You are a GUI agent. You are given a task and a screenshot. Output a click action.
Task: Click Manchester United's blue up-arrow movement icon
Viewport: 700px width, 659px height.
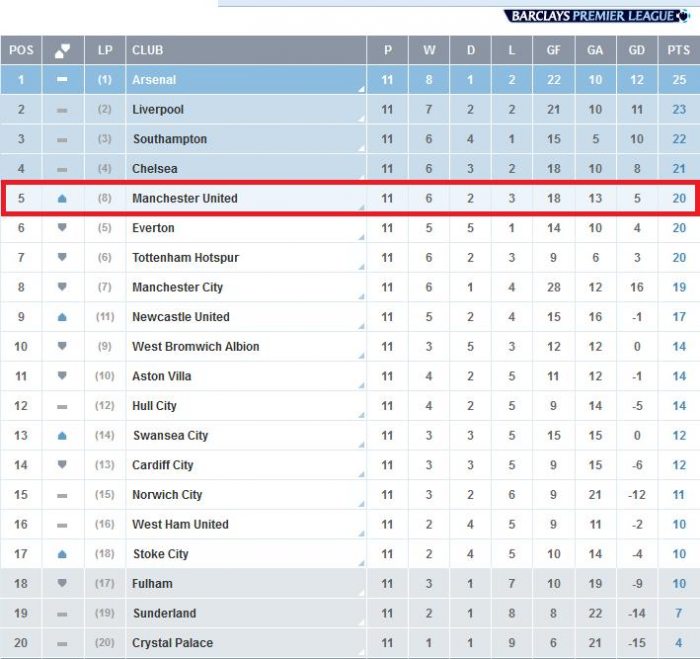click(x=62, y=198)
